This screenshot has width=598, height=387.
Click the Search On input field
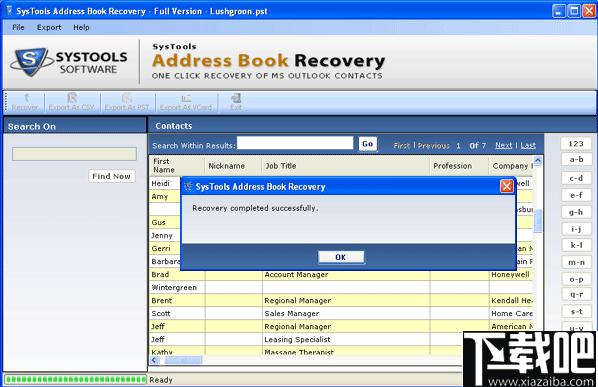tap(74, 154)
